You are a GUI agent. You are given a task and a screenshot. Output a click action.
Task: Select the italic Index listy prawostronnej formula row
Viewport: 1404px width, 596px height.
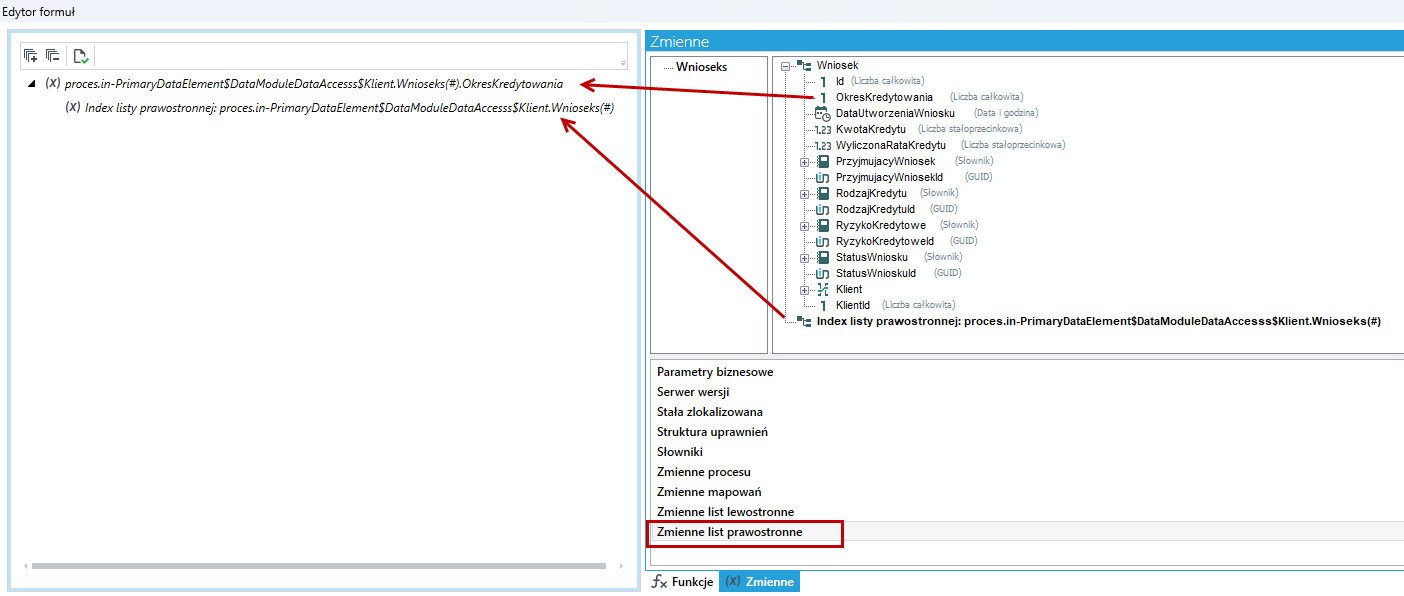349,108
